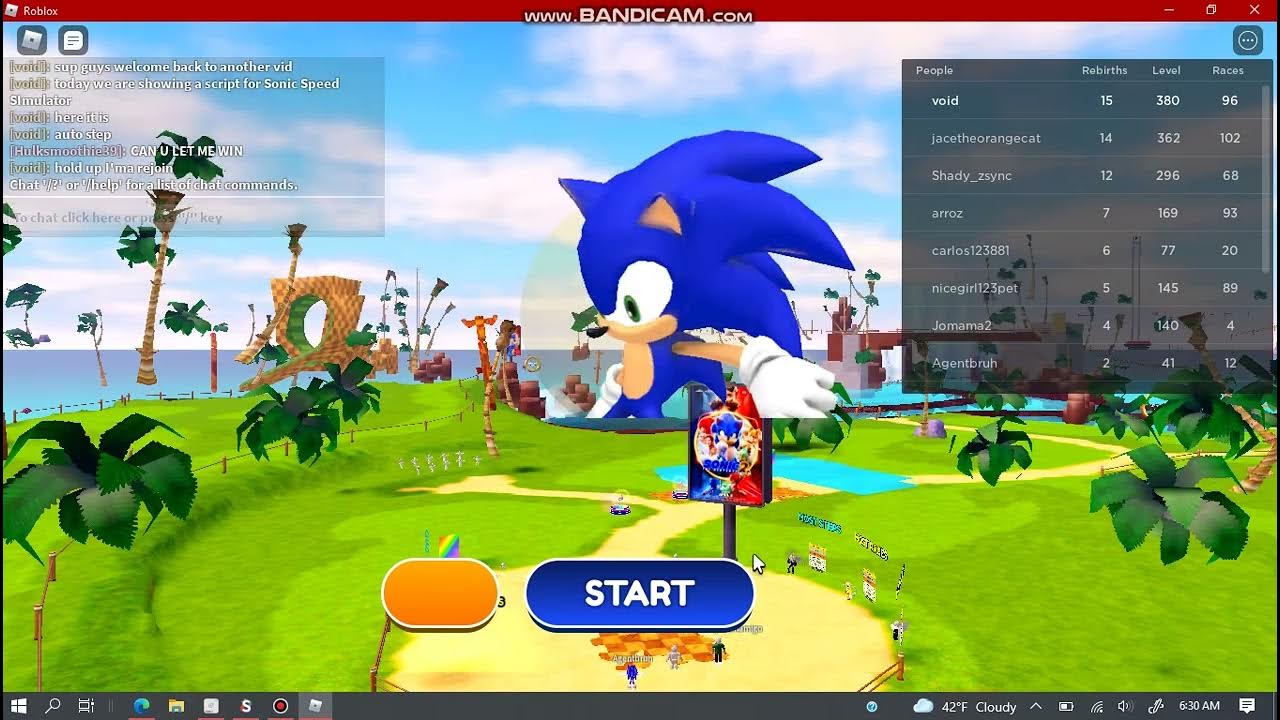Click the People column header
1280x720 pixels.
pos(934,70)
